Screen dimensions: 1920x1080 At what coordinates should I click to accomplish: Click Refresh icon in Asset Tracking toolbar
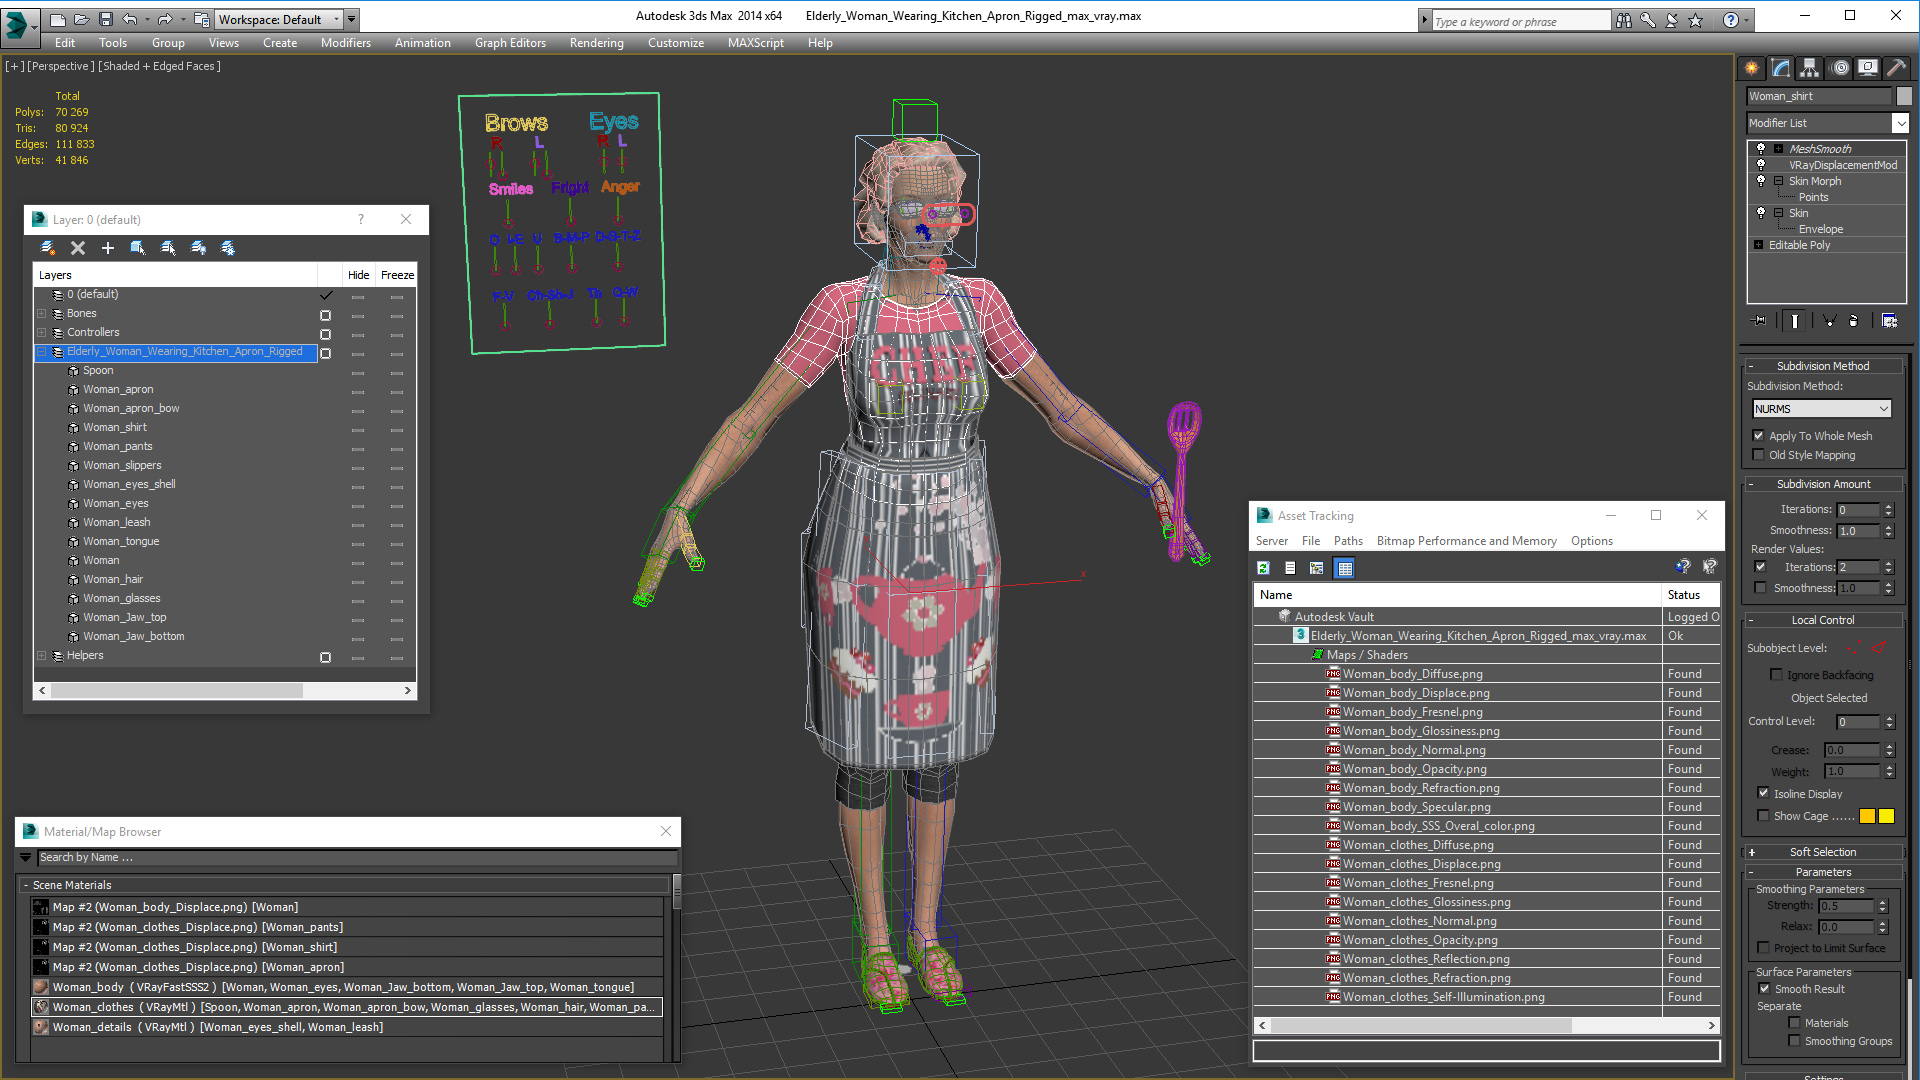pyautogui.click(x=1264, y=568)
